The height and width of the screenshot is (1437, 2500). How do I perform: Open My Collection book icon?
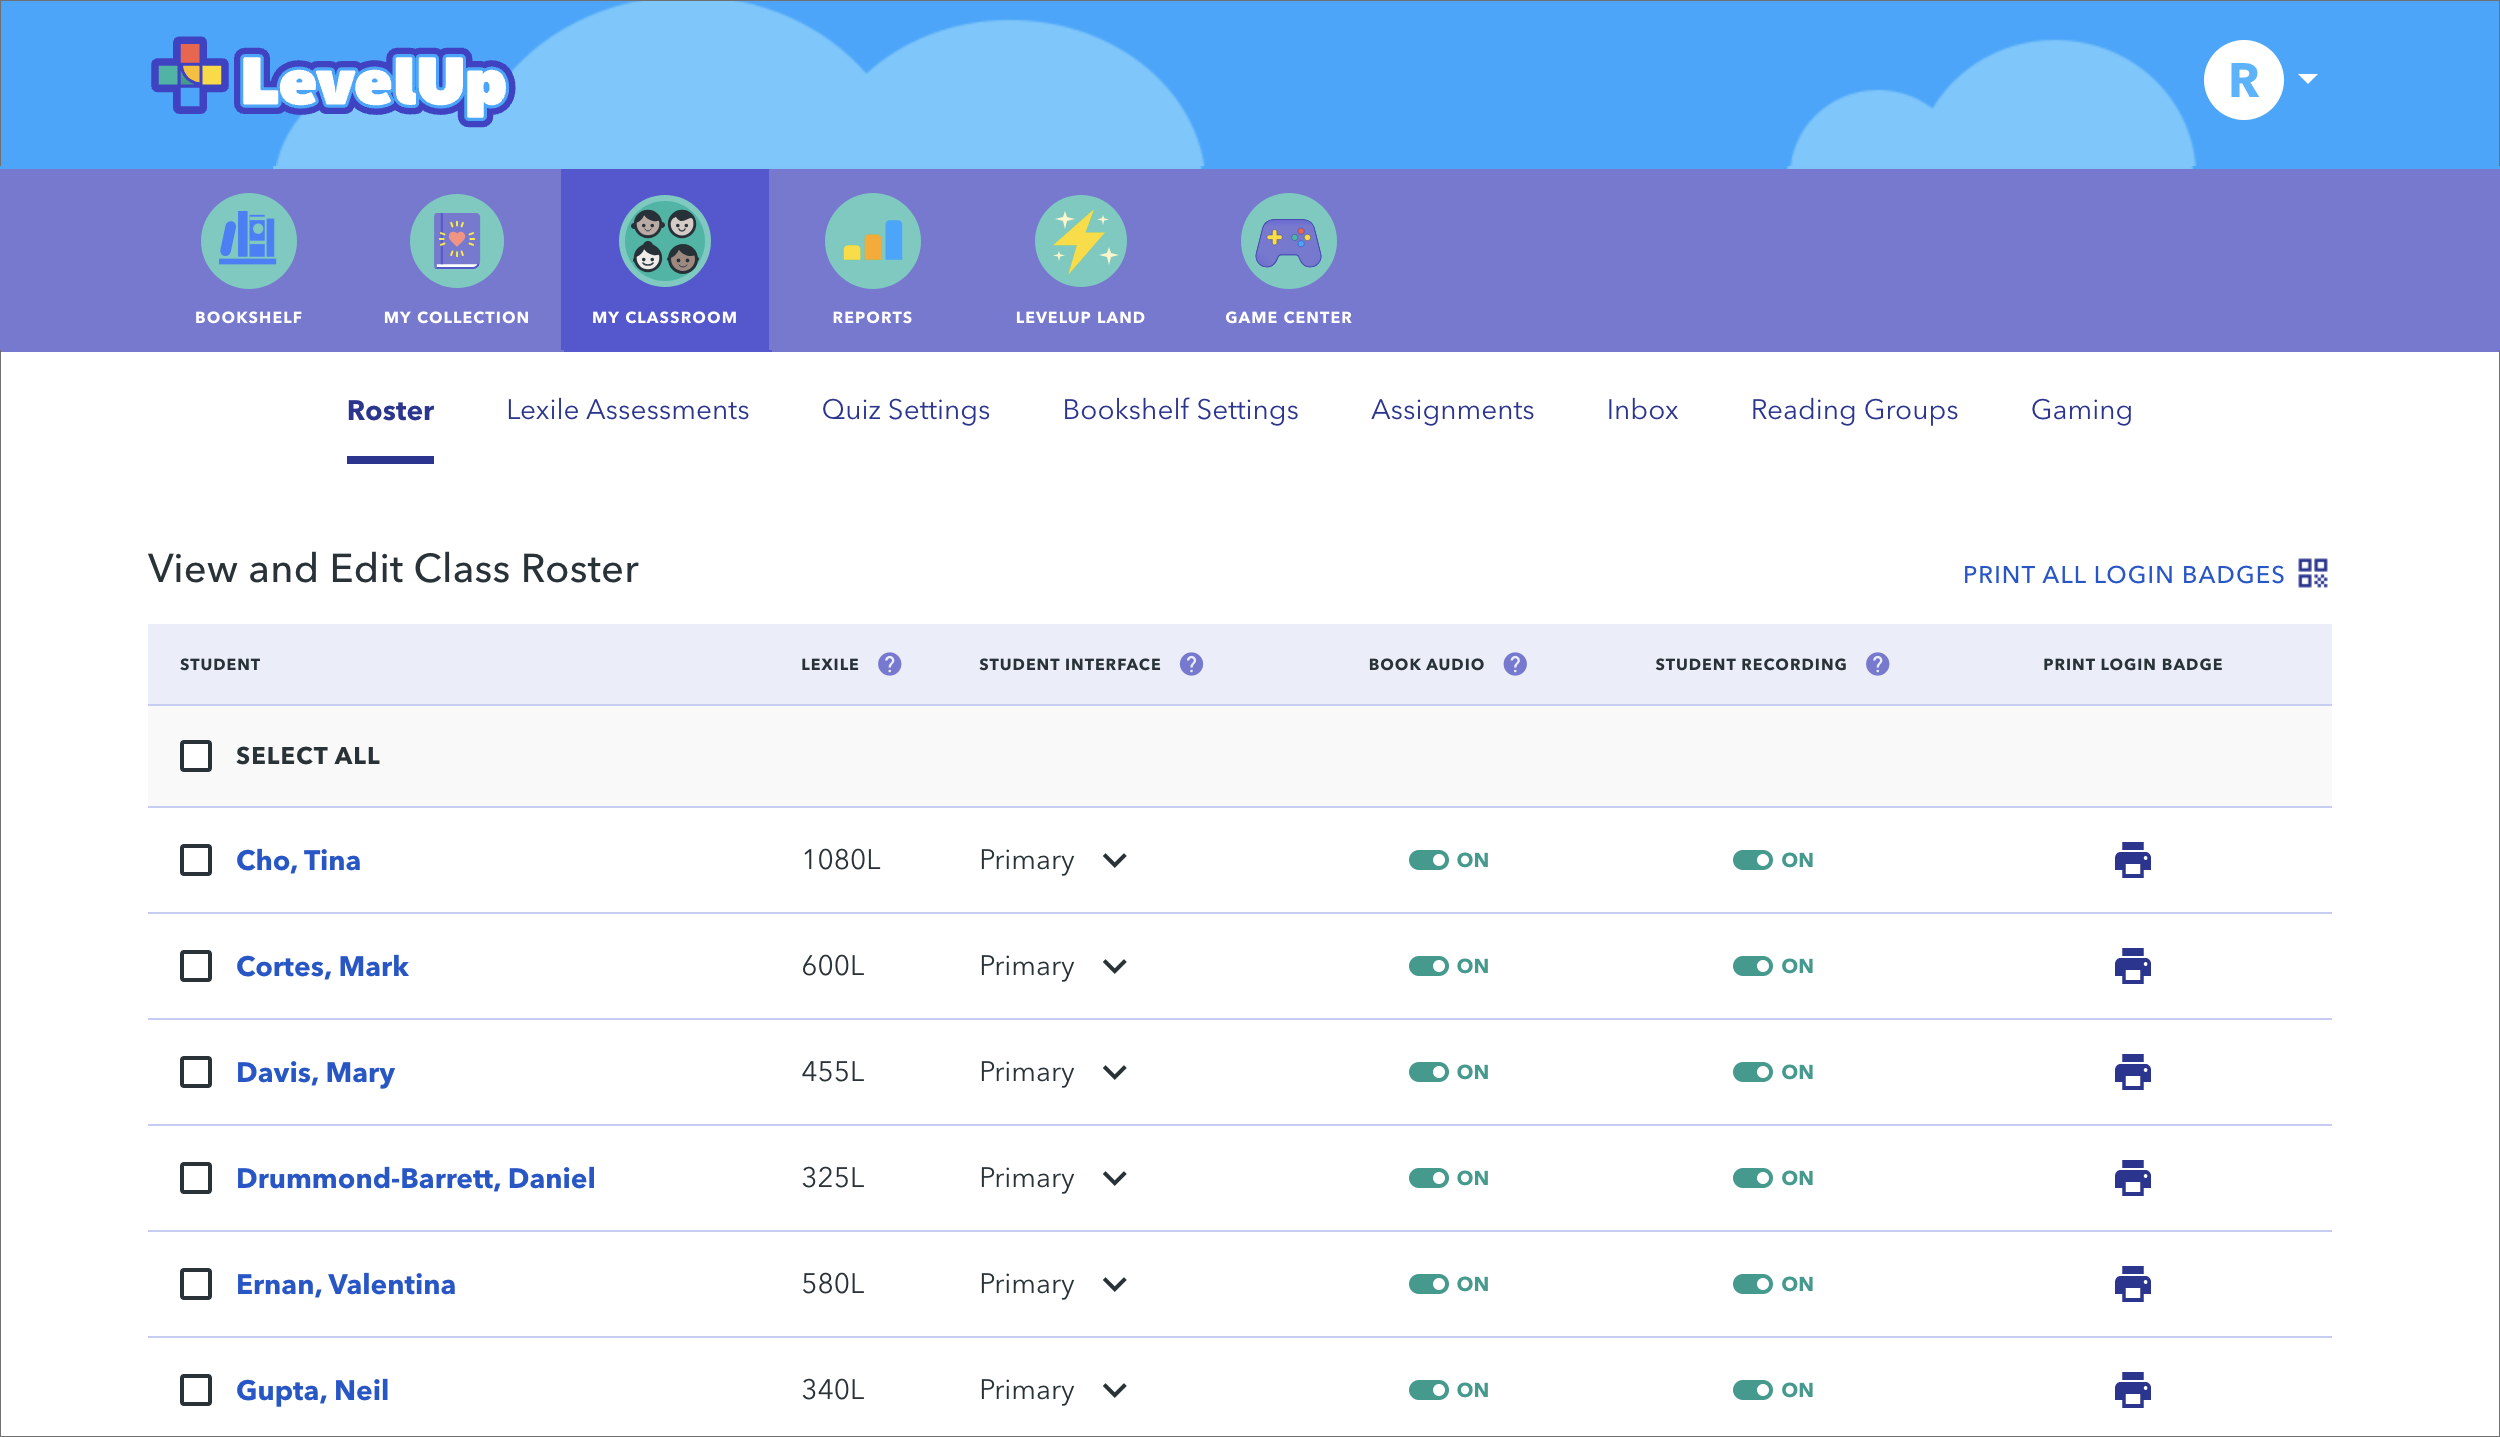pyautogui.click(x=456, y=241)
